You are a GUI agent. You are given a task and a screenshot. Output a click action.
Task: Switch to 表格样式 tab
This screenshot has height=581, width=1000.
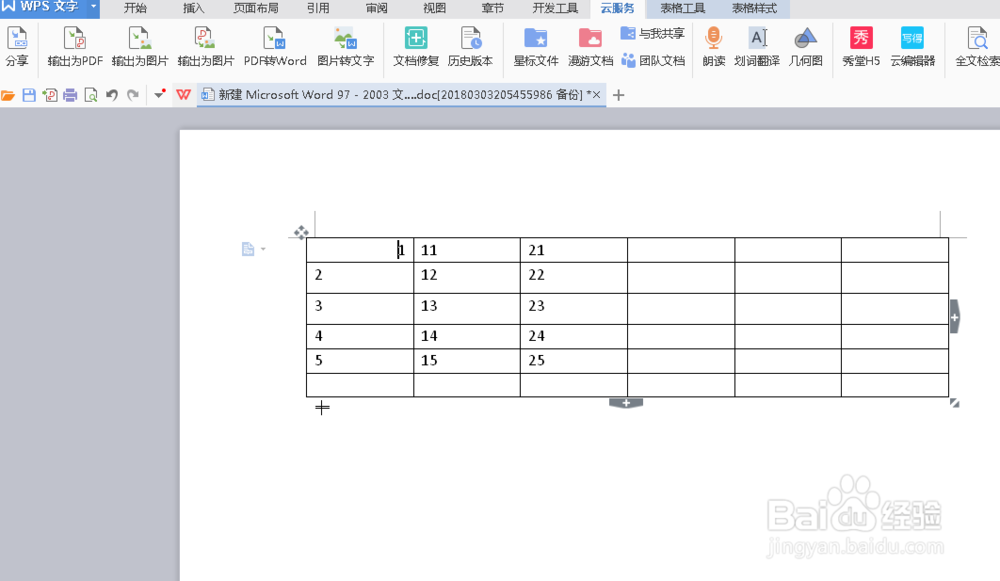point(754,8)
